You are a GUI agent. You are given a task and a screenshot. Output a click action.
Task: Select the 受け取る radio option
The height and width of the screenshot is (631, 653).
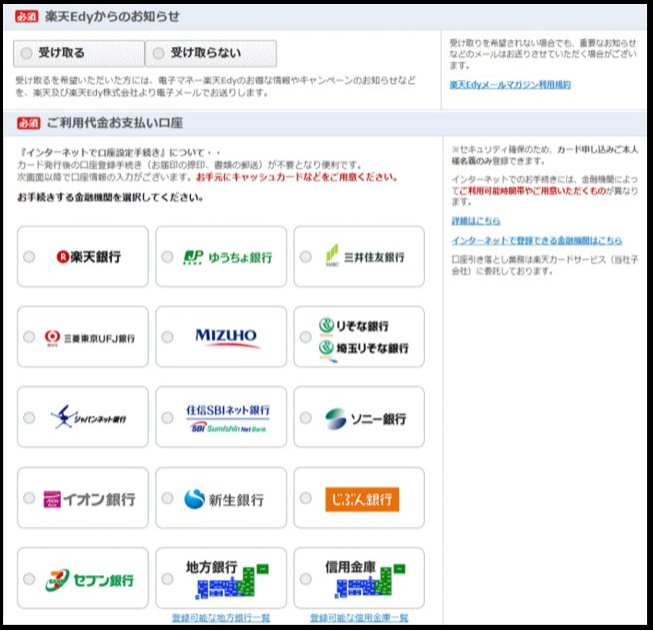click(x=26, y=53)
